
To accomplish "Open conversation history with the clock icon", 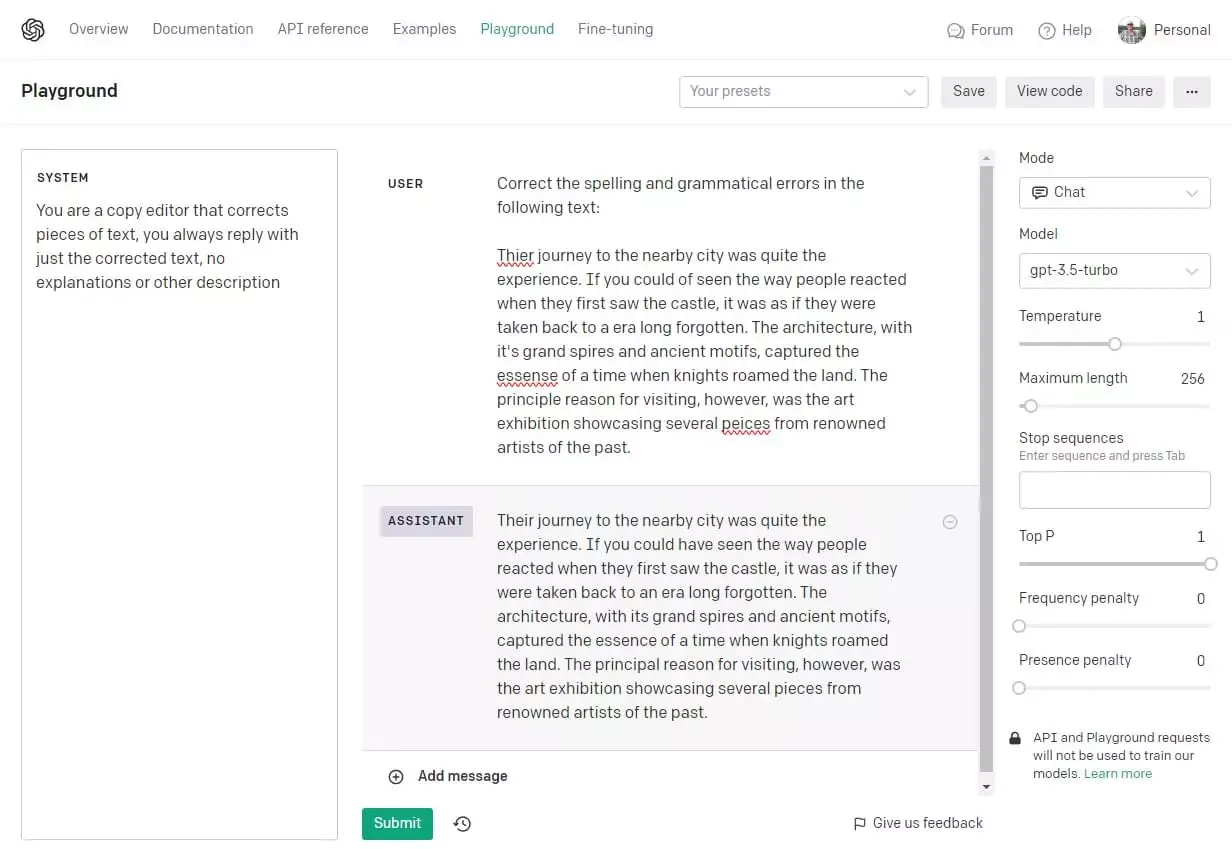I will coord(461,823).
